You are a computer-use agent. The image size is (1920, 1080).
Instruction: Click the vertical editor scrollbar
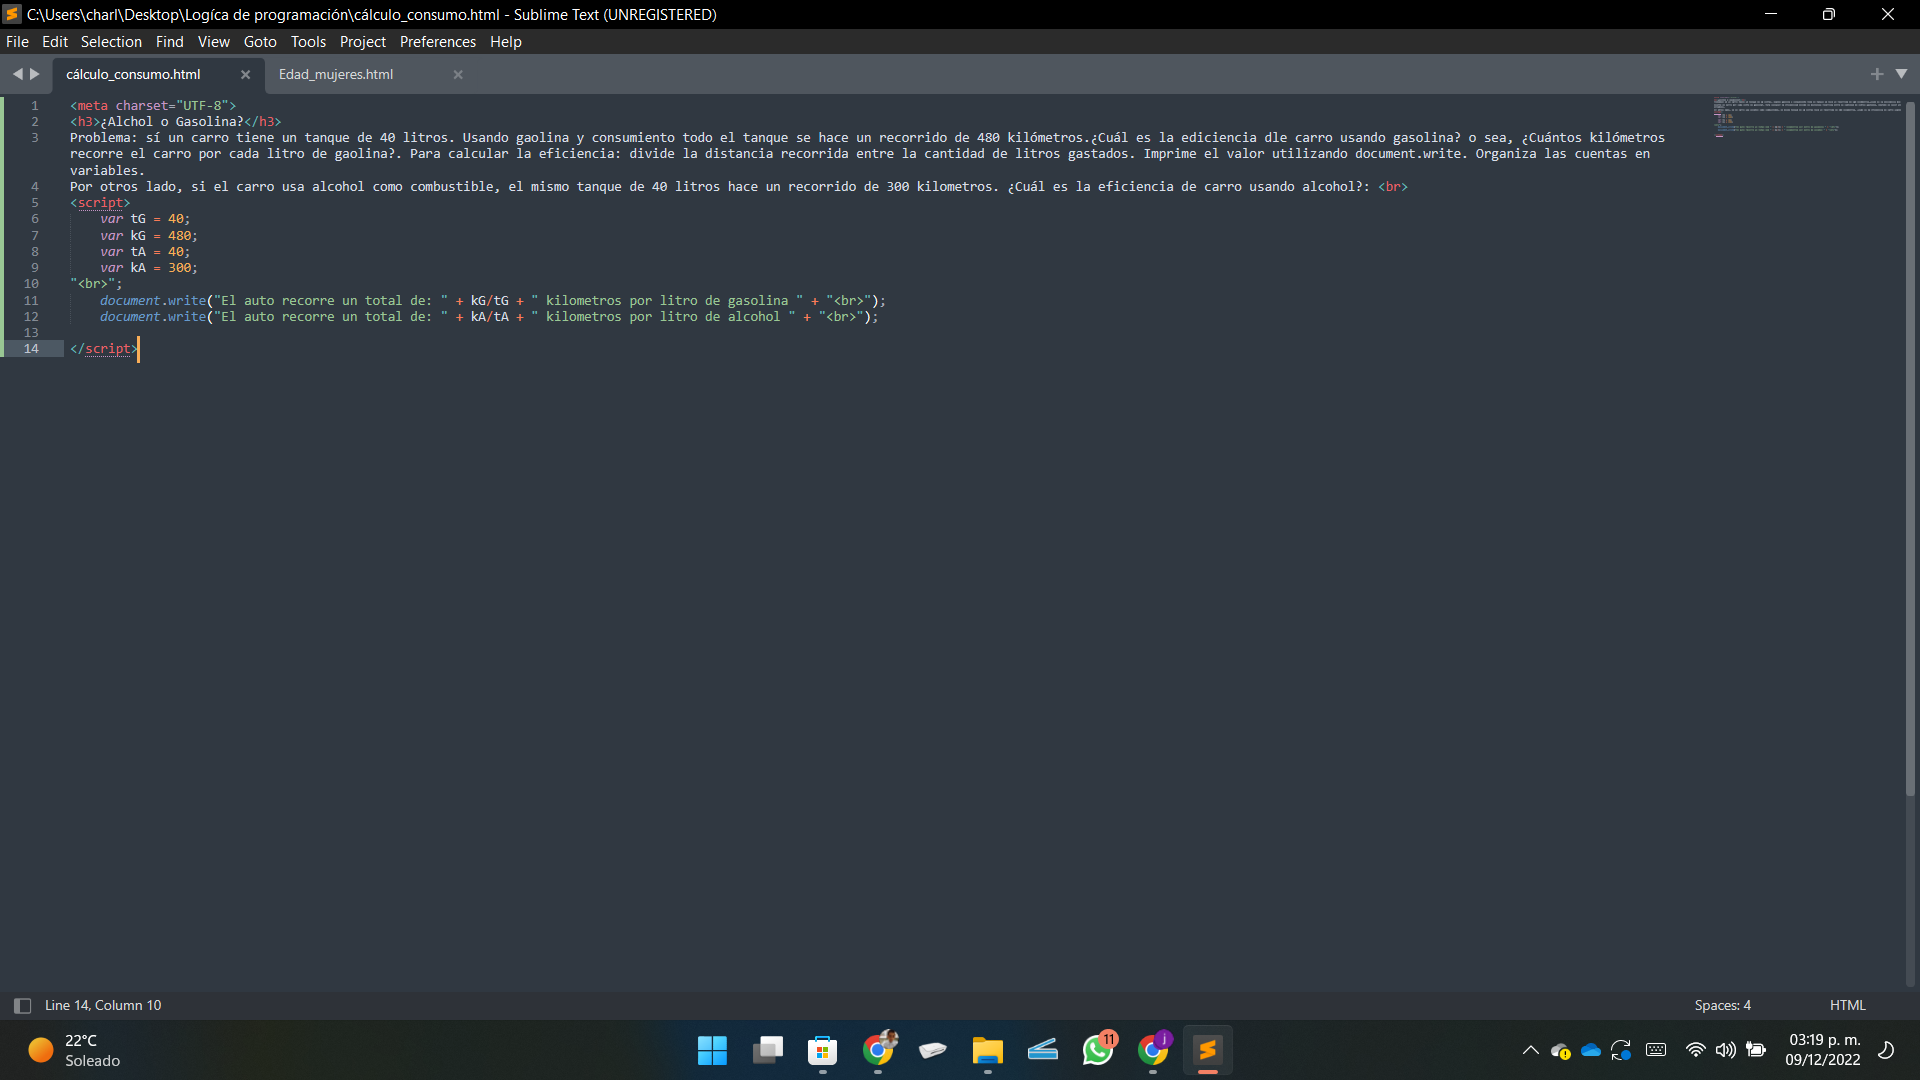coord(1910,448)
